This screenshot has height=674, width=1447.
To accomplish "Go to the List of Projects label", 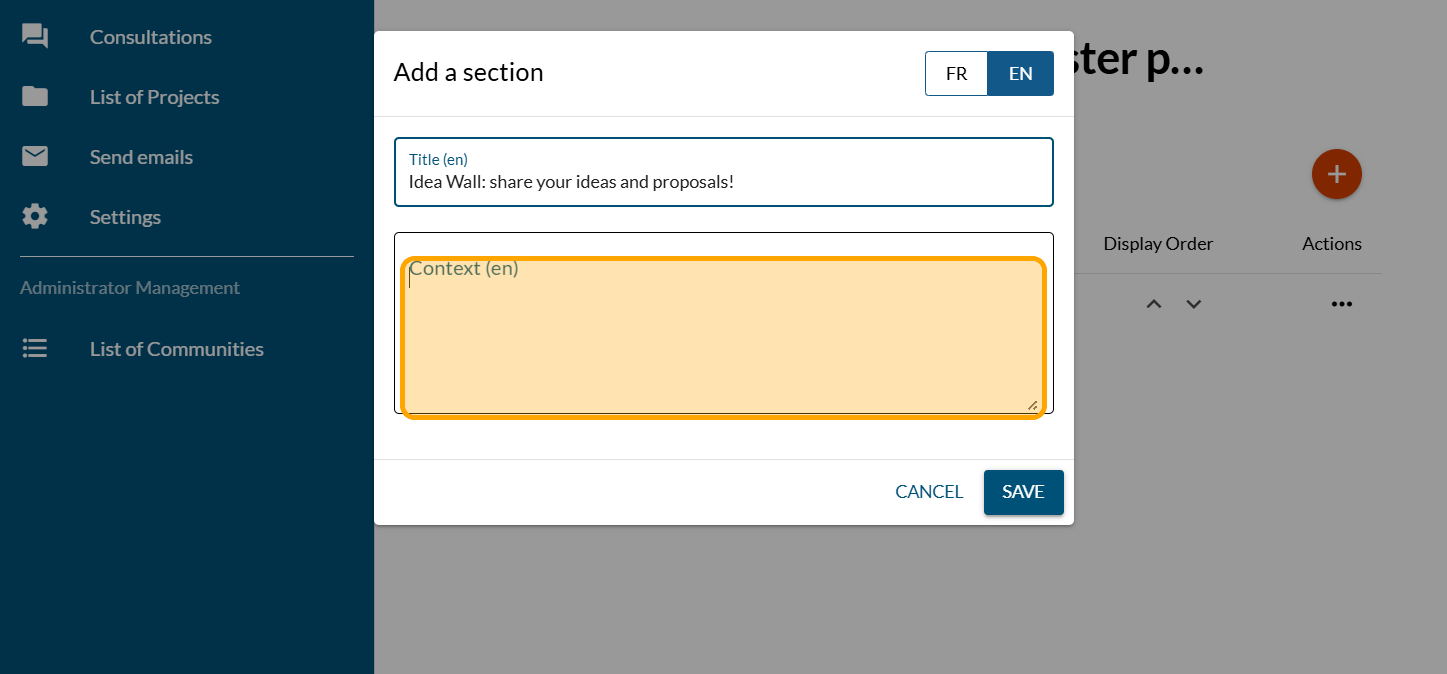I will click(x=154, y=97).
